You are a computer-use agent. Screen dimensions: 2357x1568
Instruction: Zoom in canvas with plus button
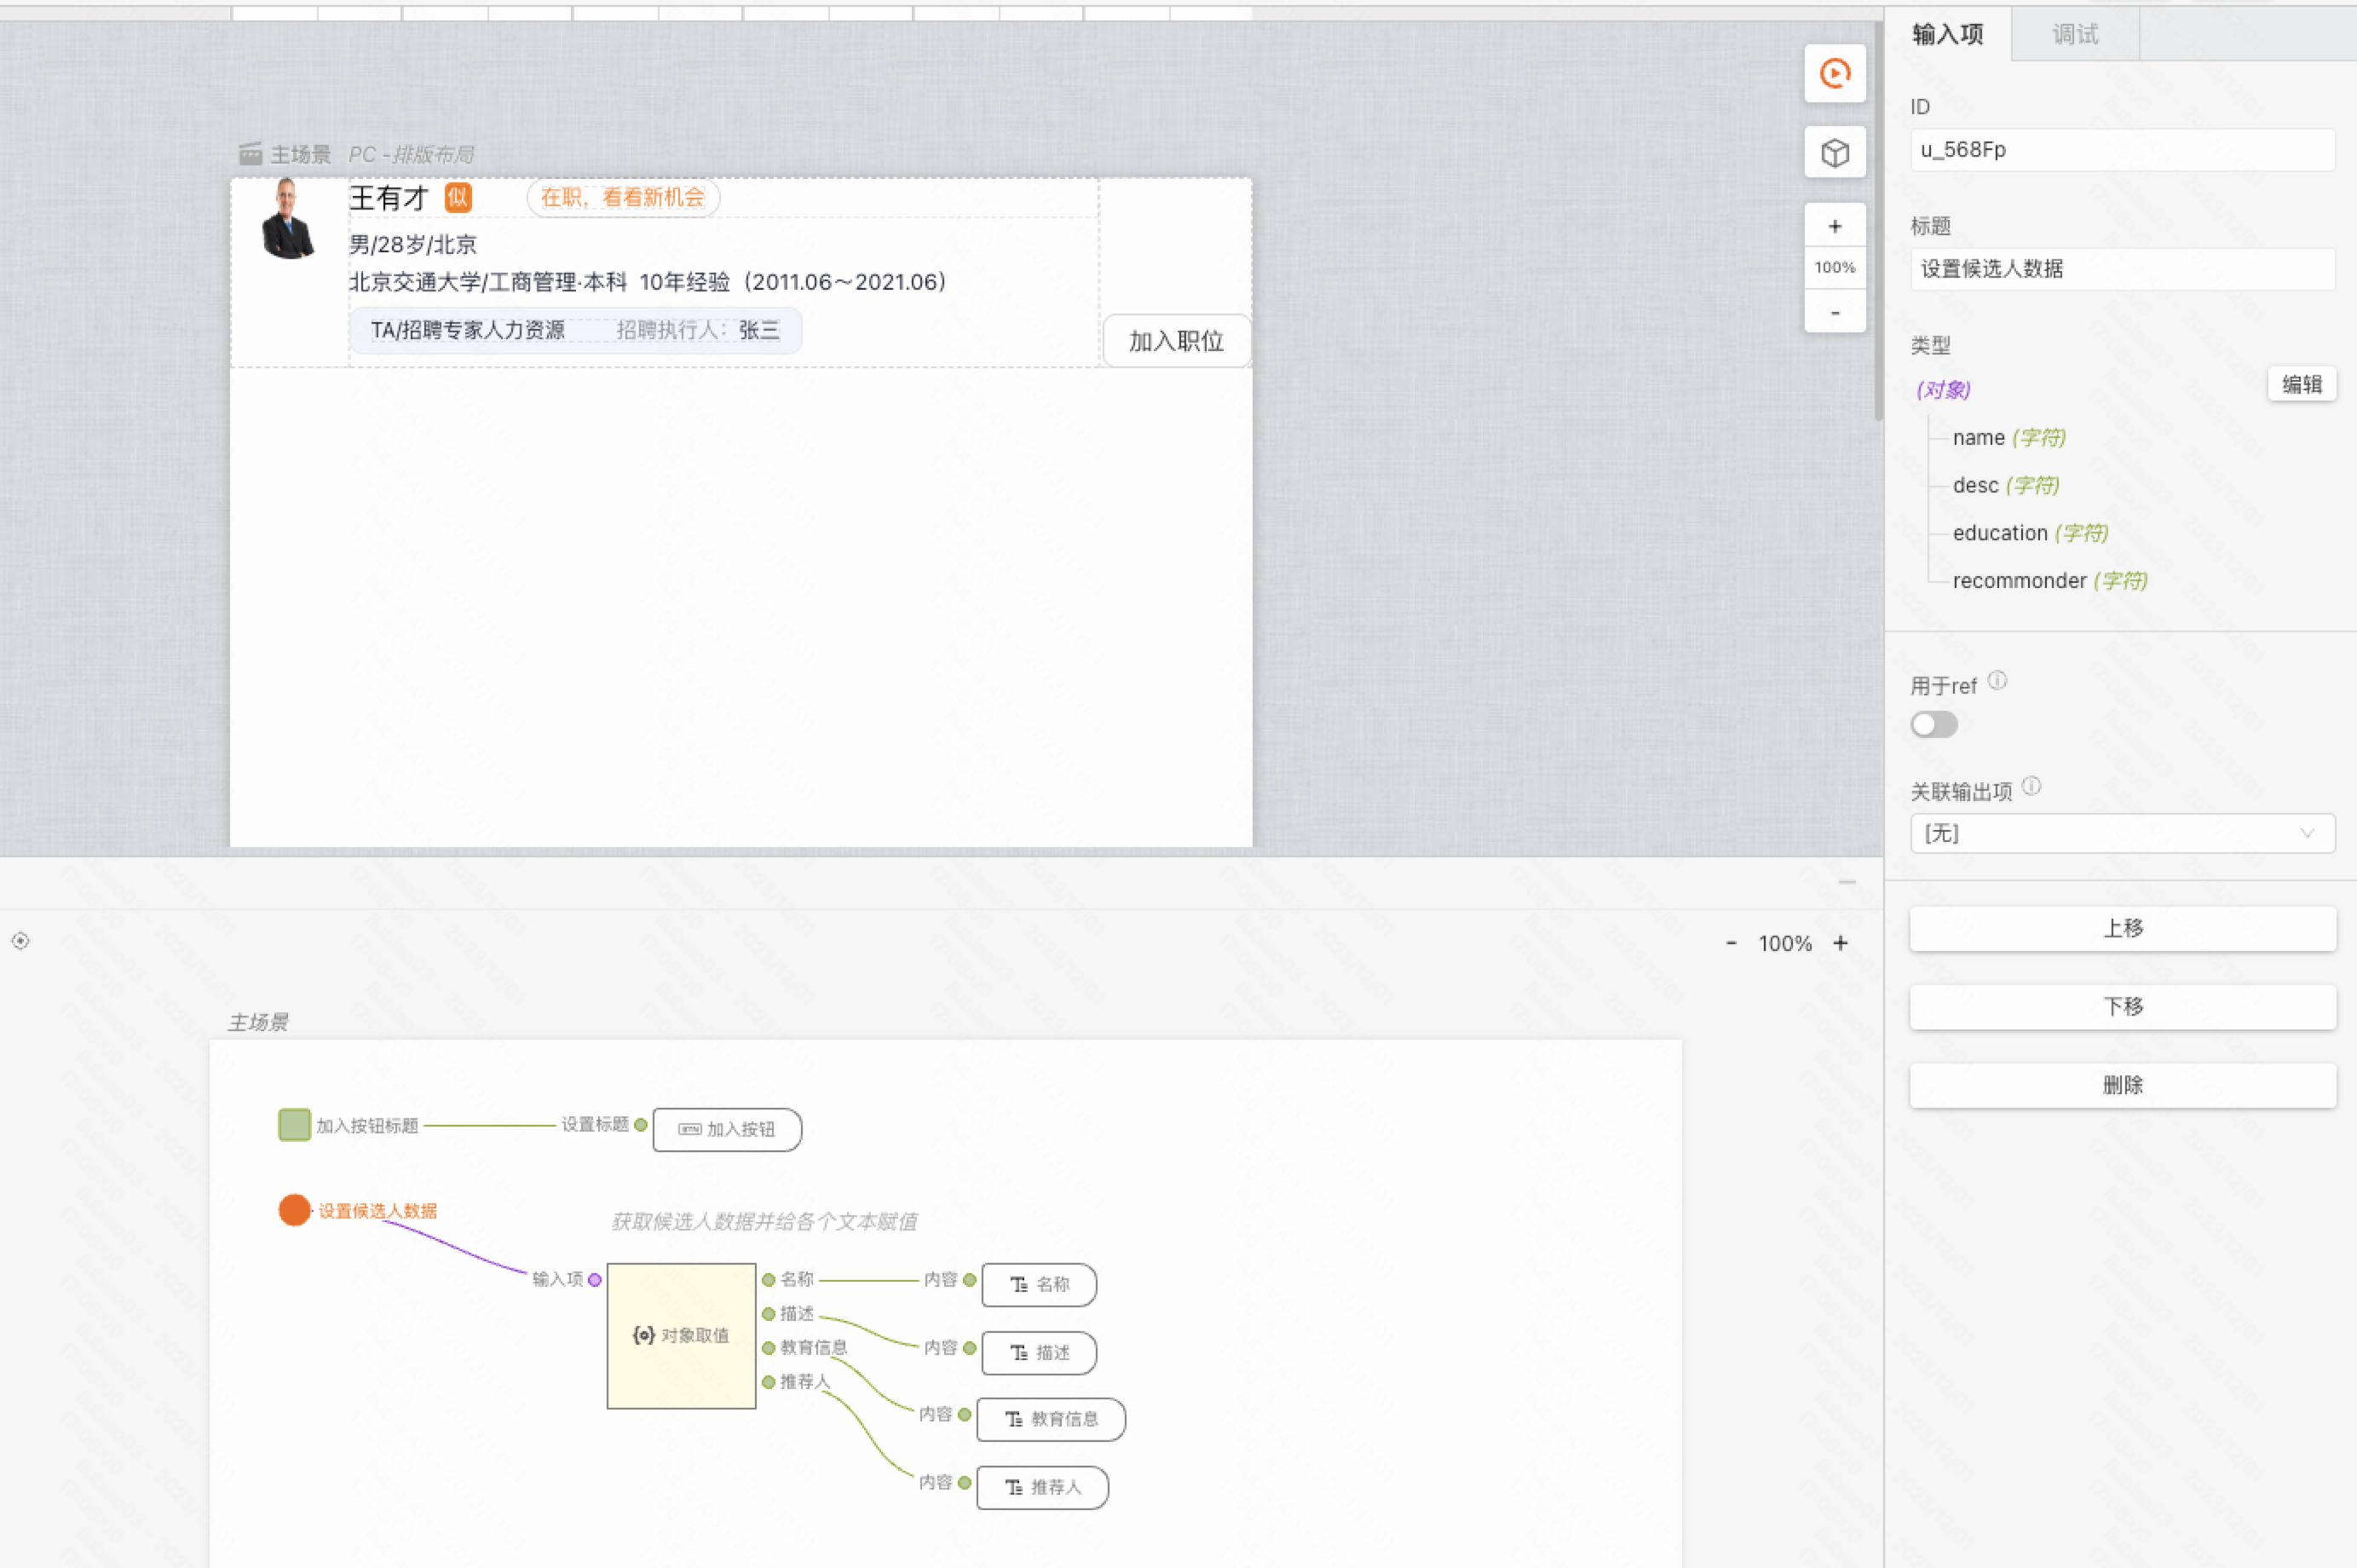[1834, 226]
